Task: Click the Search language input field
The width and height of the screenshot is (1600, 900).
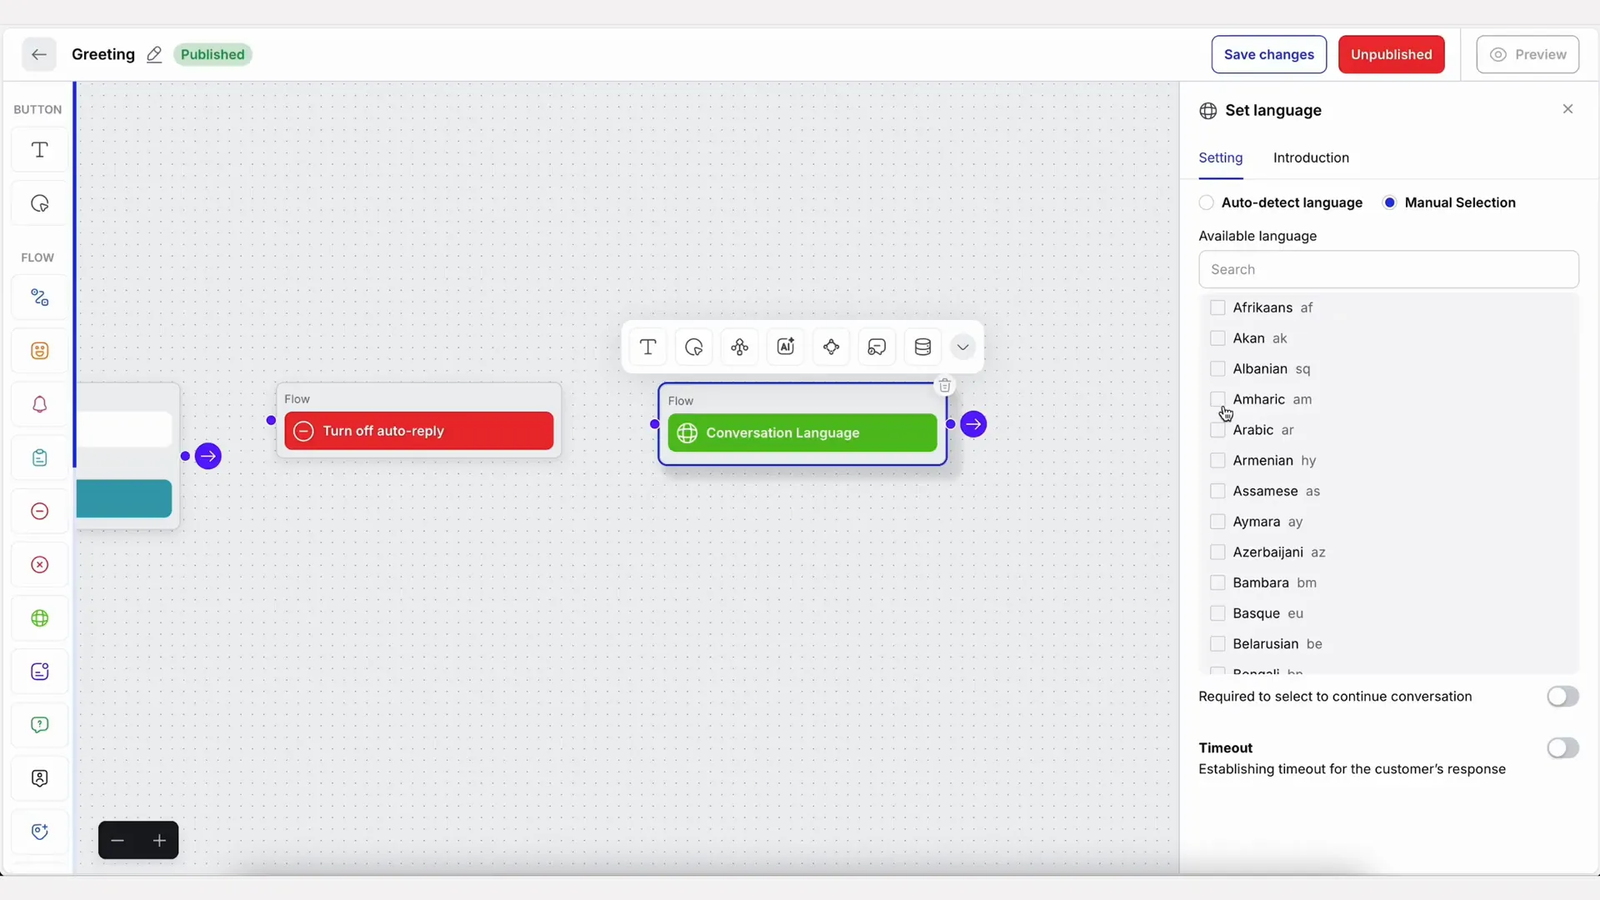Action: [1388, 270]
